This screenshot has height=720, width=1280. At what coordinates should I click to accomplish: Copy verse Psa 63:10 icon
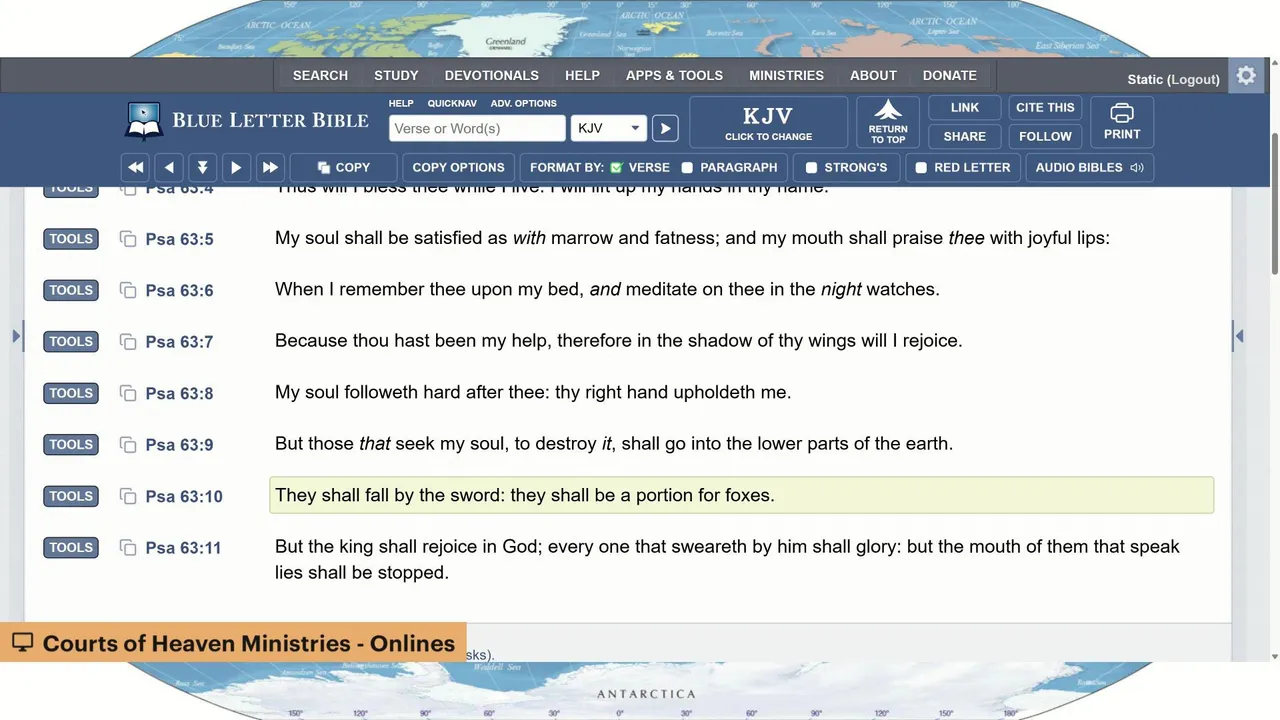pos(128,496)
